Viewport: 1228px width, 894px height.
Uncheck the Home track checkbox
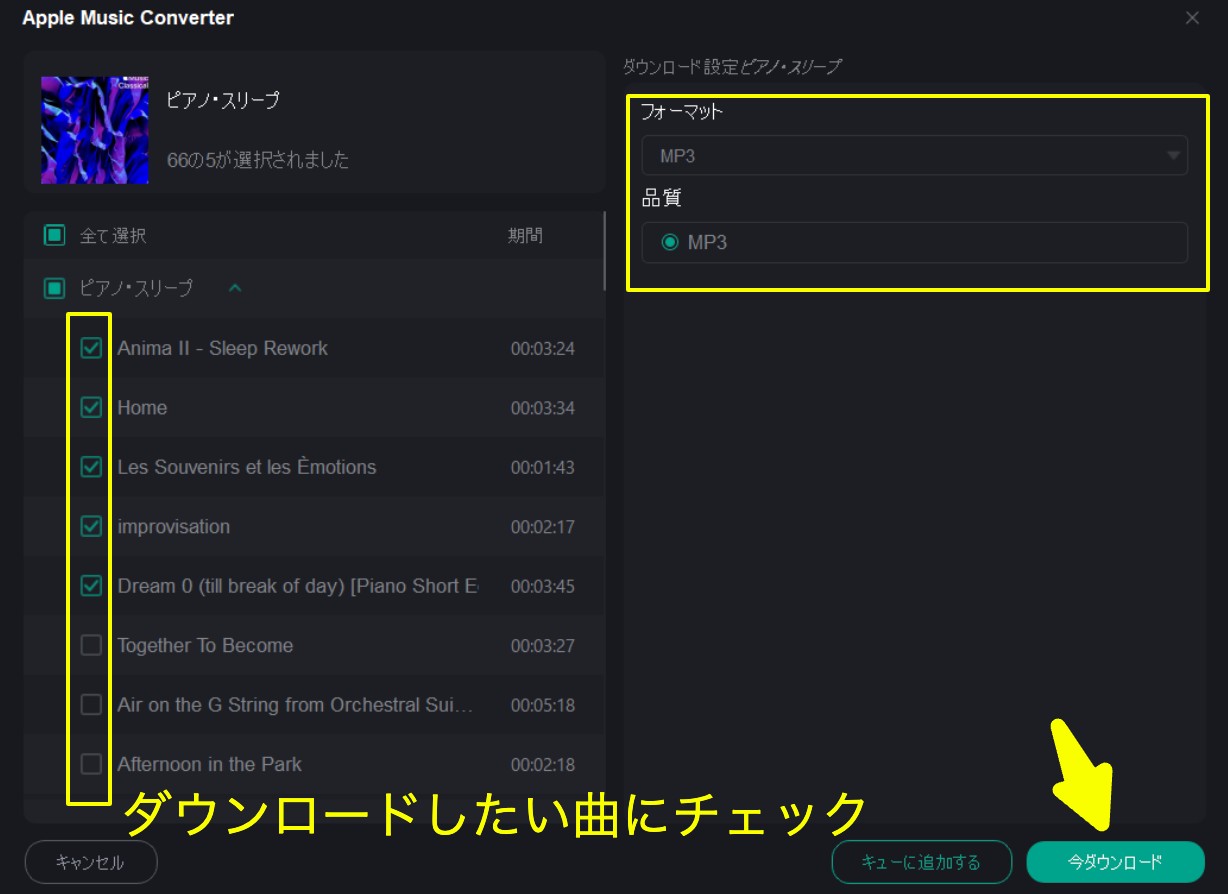91,407
